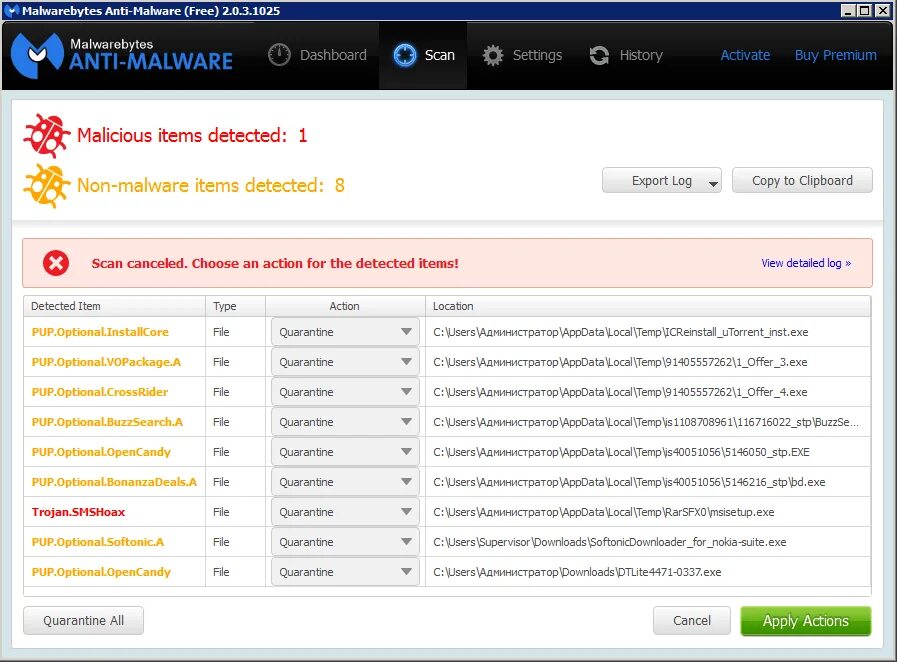898x662 pixels.
Task: Select the PUP.Optional.InstallCore detected item
Action: point(100,332)
